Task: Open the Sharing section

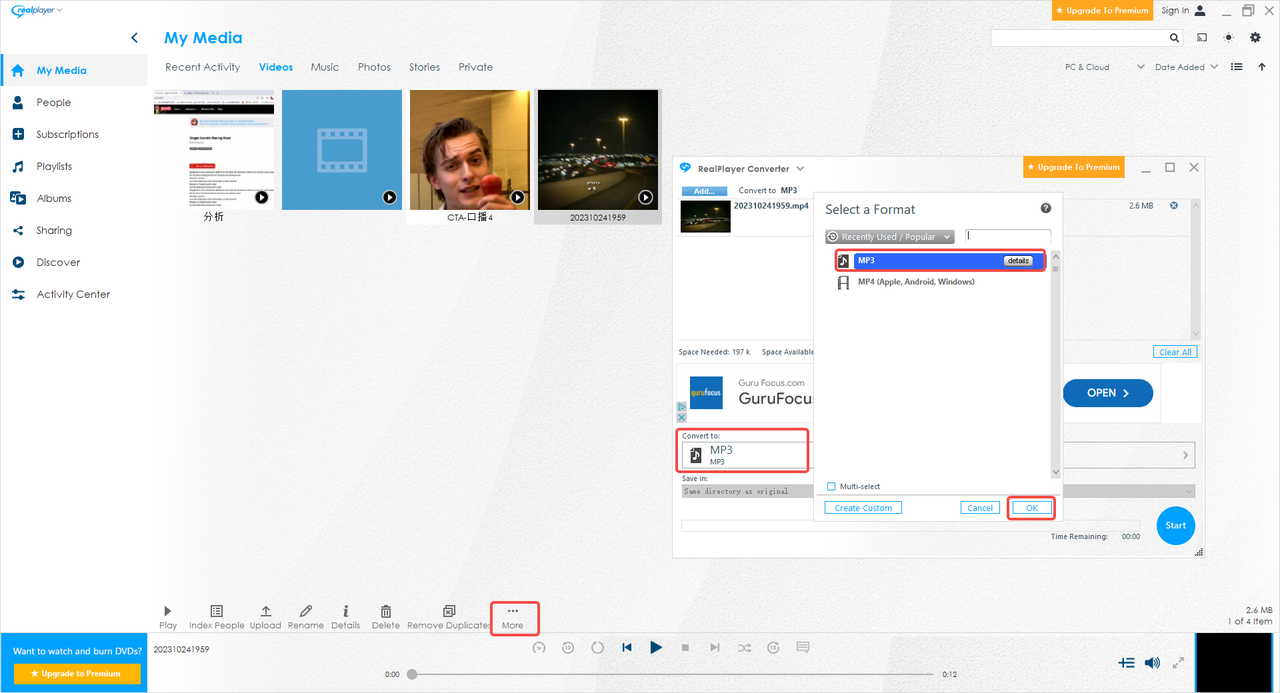Action: pos(54,230)
